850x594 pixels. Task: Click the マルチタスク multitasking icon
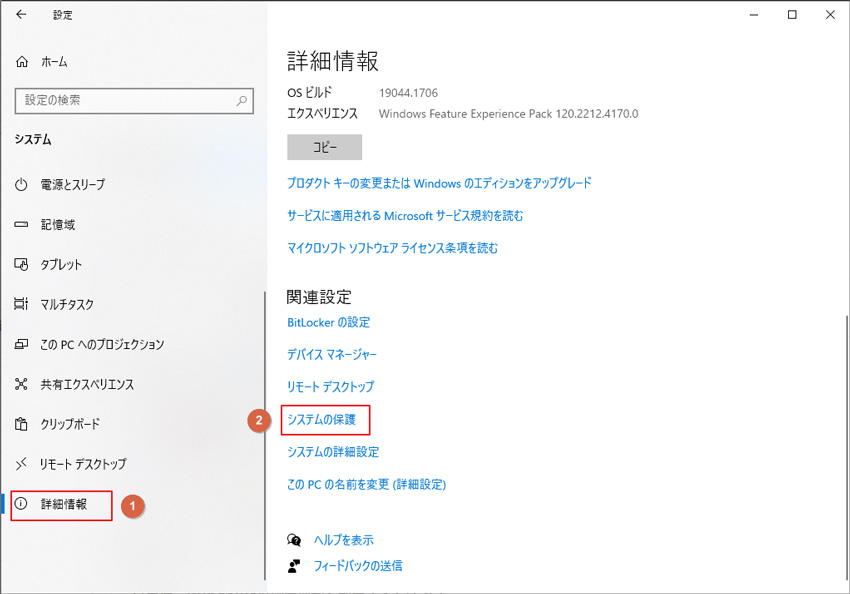click(x=21, y=304)
